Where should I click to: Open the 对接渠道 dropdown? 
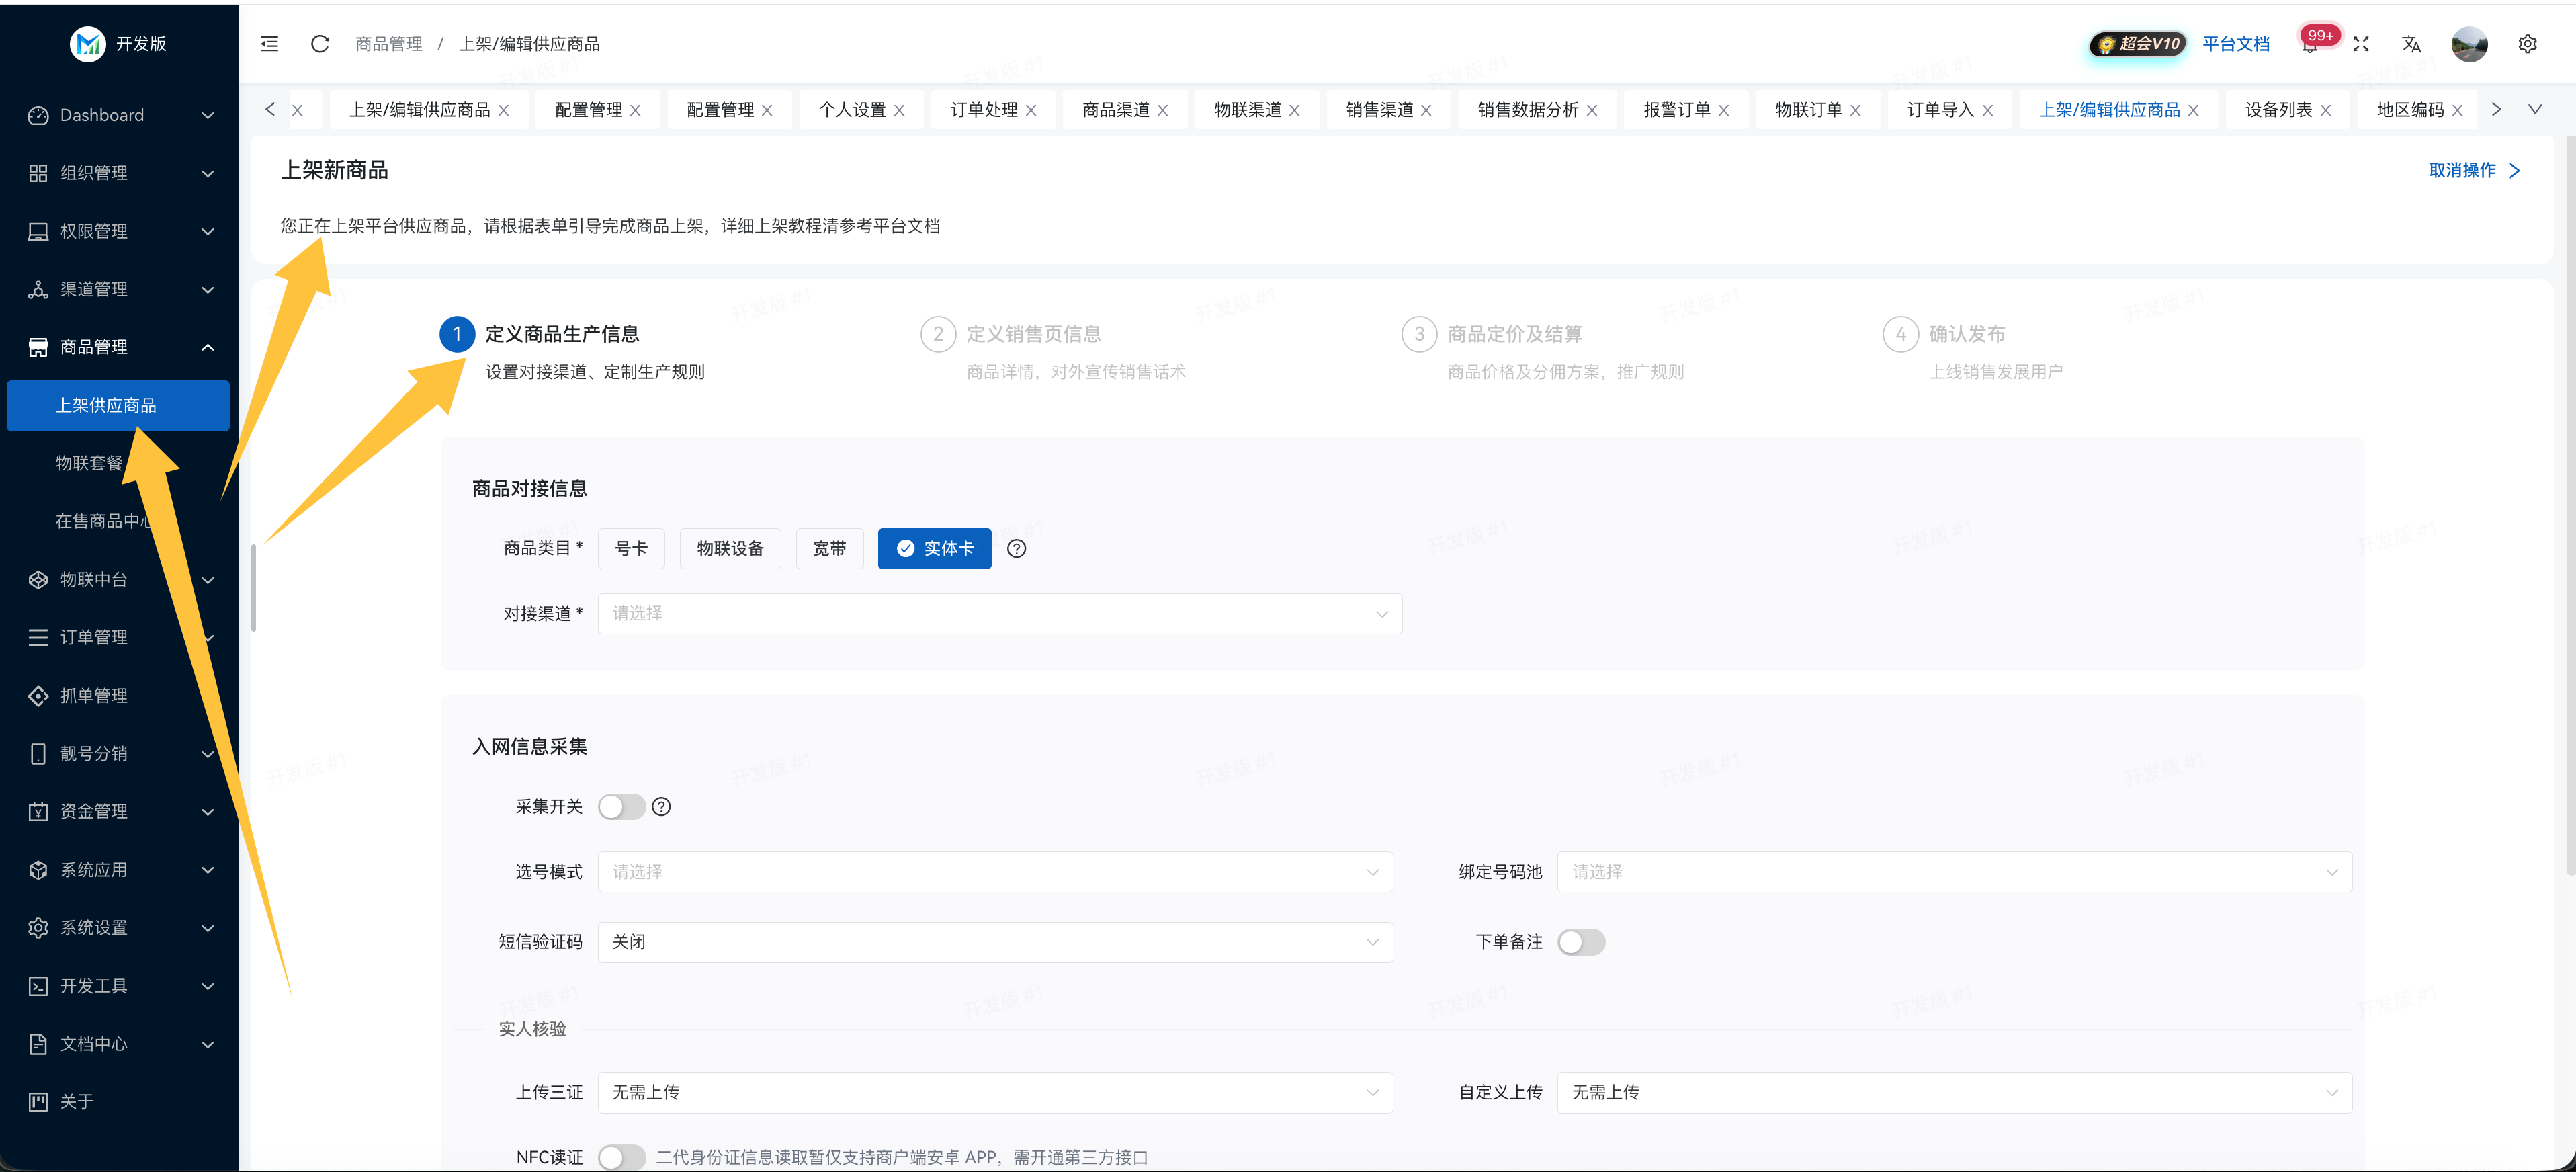[x=999, y=614]
